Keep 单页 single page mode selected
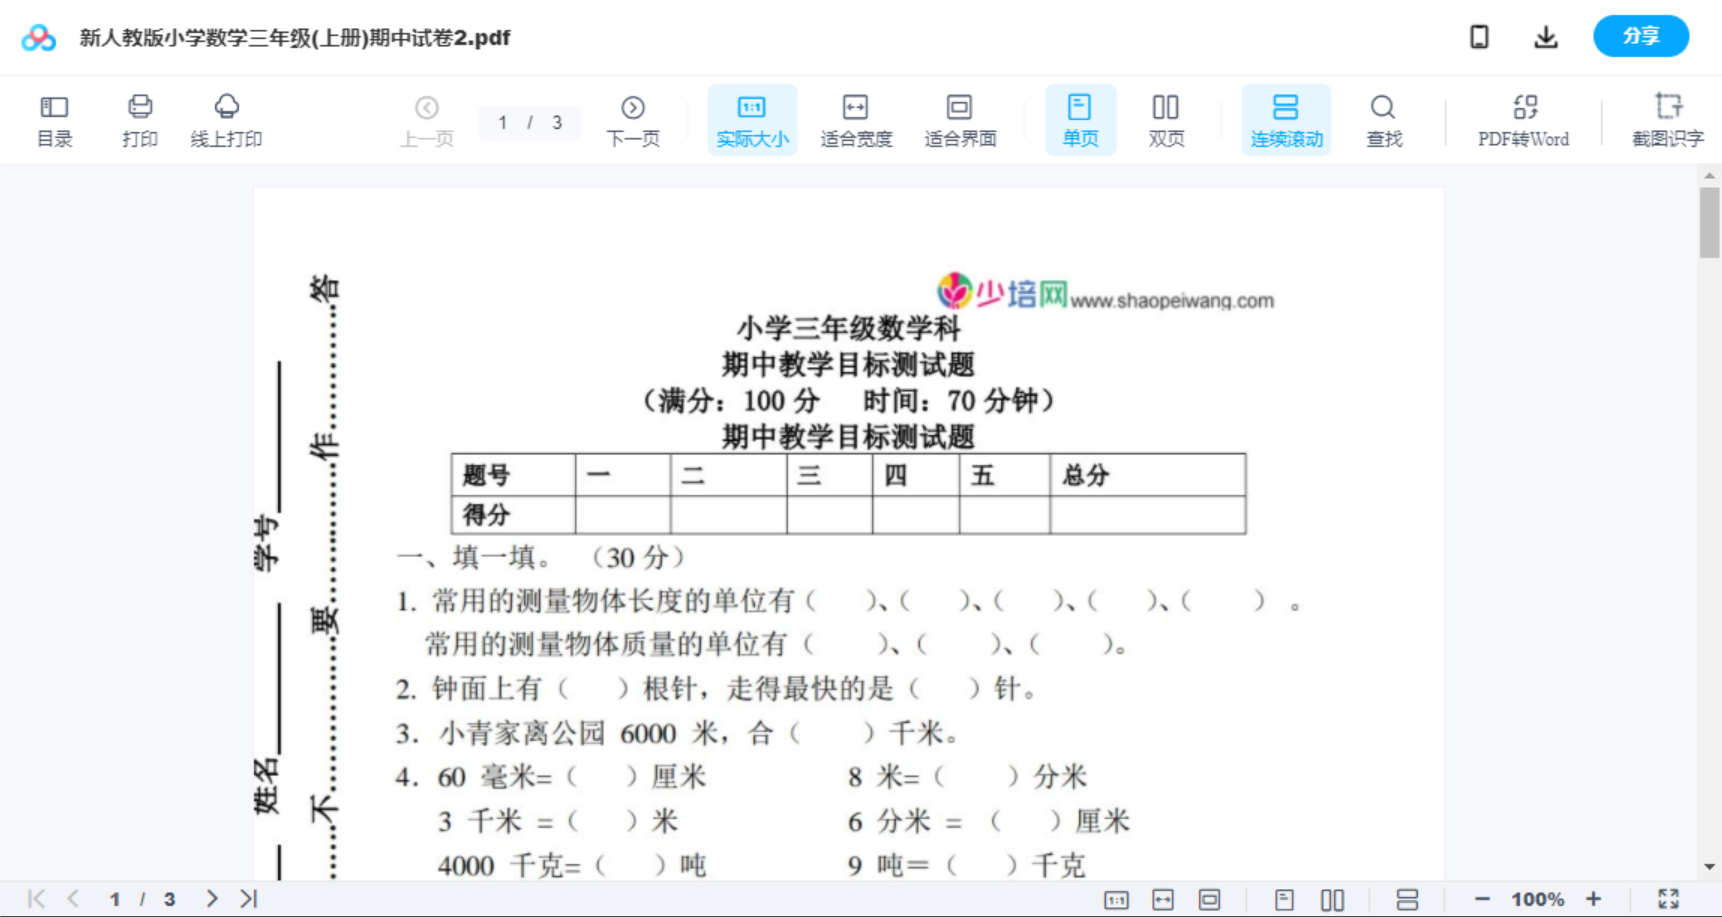1722x917 pixels. [1080, 119]
